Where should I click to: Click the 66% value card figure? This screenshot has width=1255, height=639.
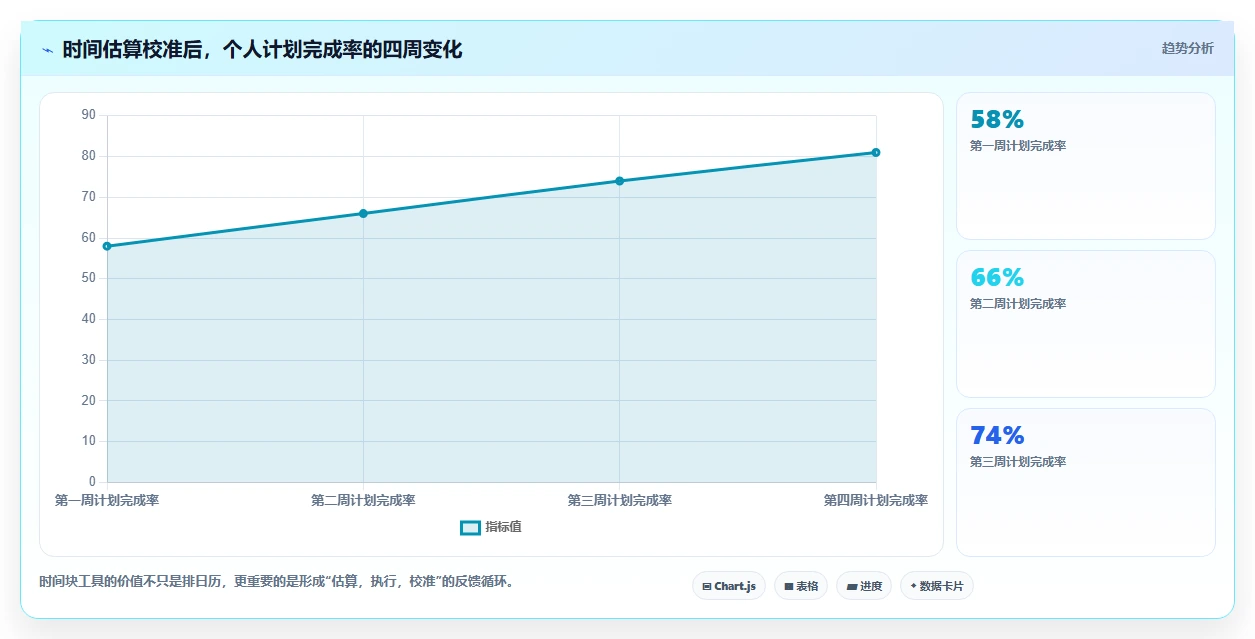coord(997,278)
